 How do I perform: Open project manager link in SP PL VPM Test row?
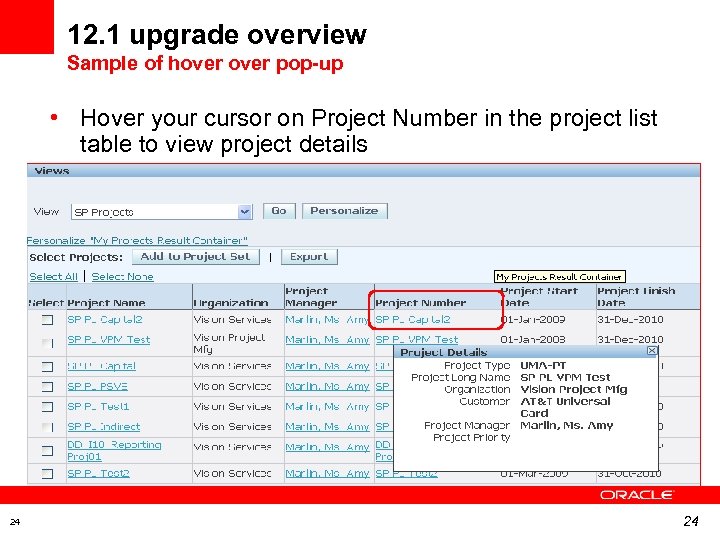pyautogui.click(x=327, y=340)
